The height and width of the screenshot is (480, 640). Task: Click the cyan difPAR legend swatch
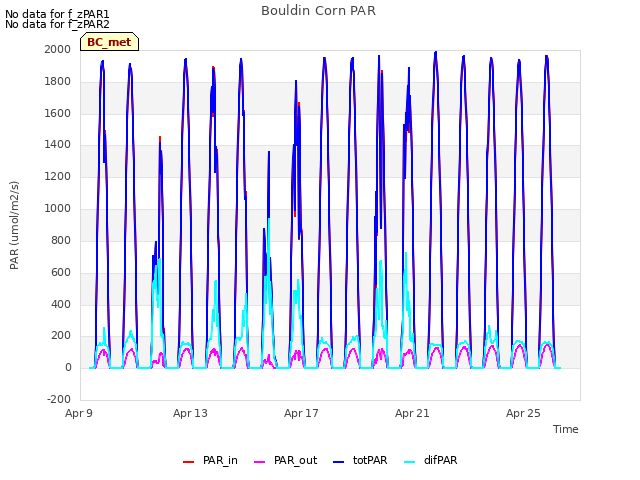pos(409,462)
